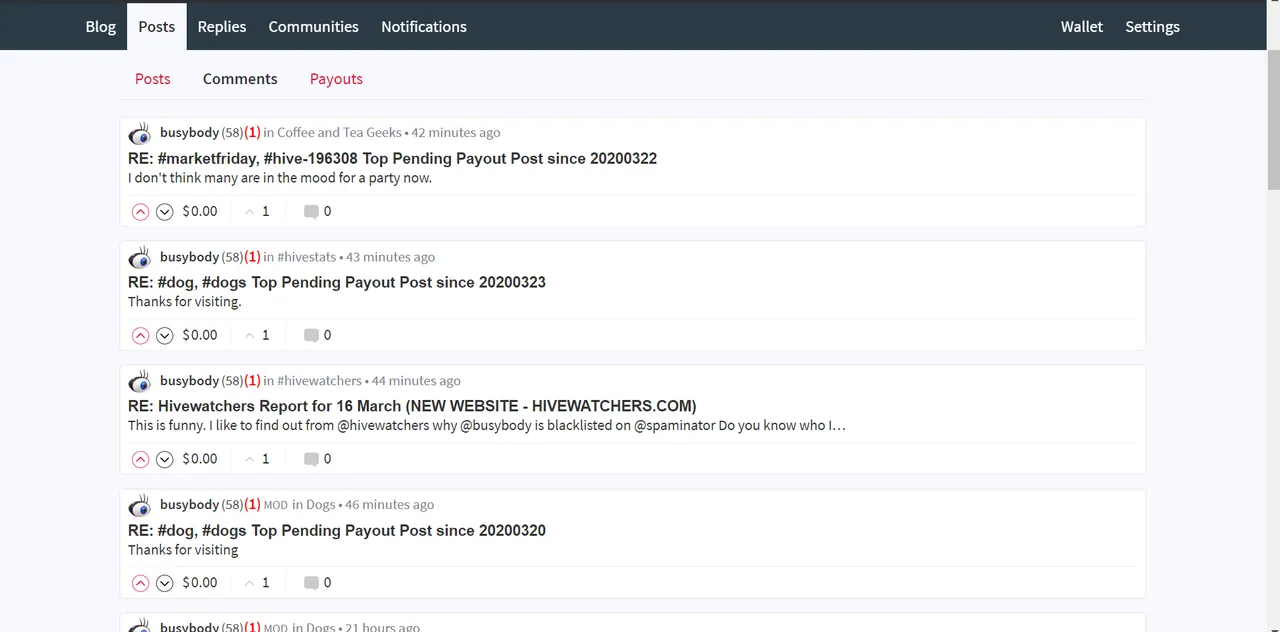
Task: Click busybody username on the 46 minutes ago Dogs post
Action: pyautogui.click(x=189, y=505)
